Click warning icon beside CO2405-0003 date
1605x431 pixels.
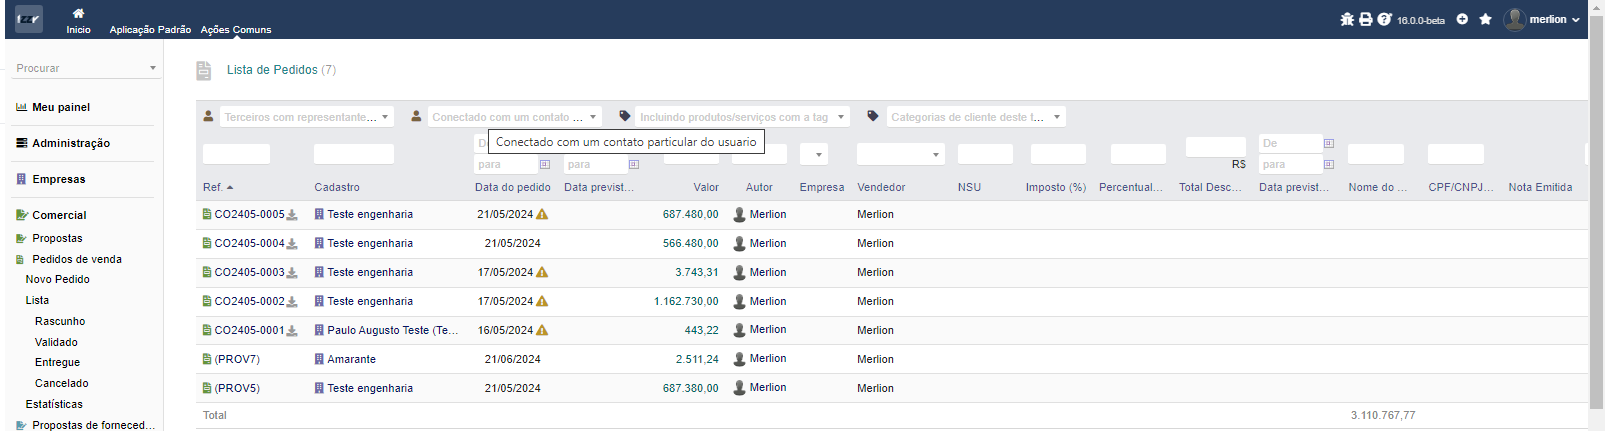[x=542, y=272]
